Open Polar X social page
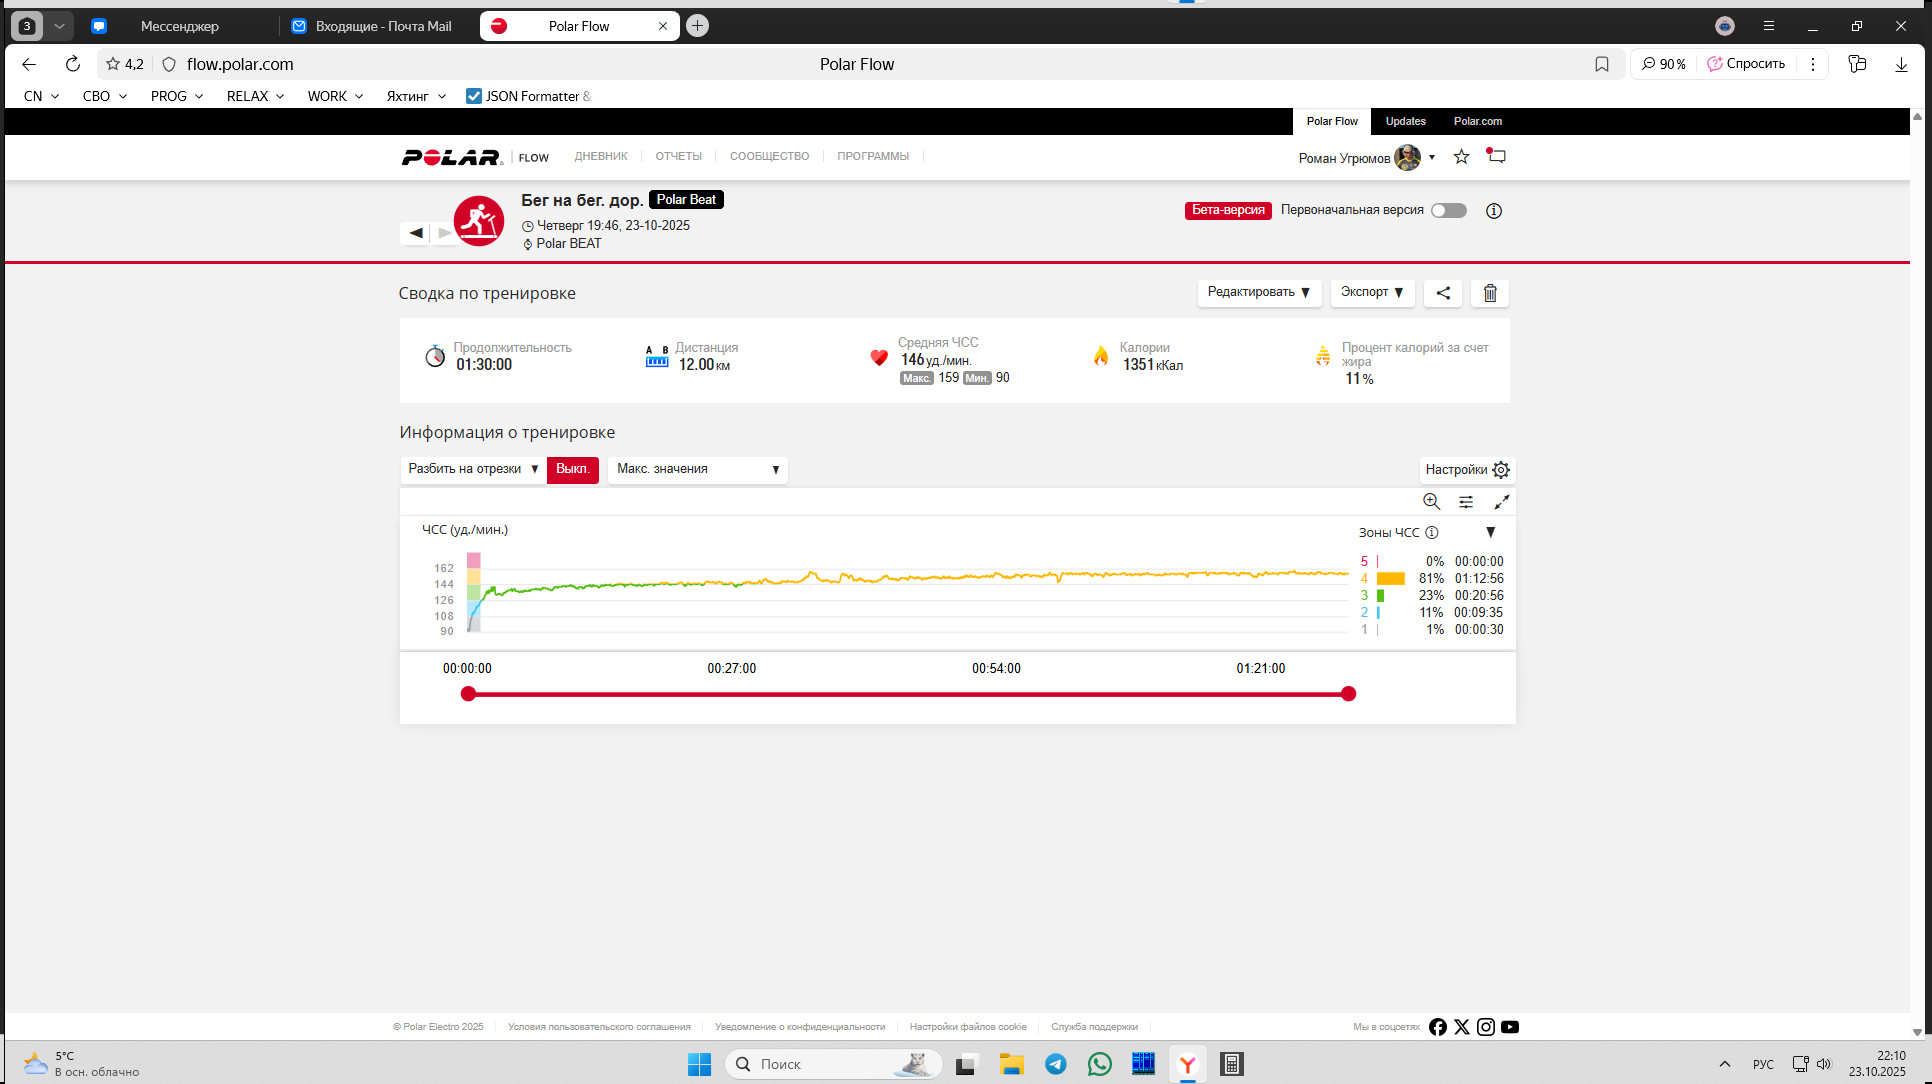The height and width of the screenshot is (1084, 1932). (1462, 1027)
